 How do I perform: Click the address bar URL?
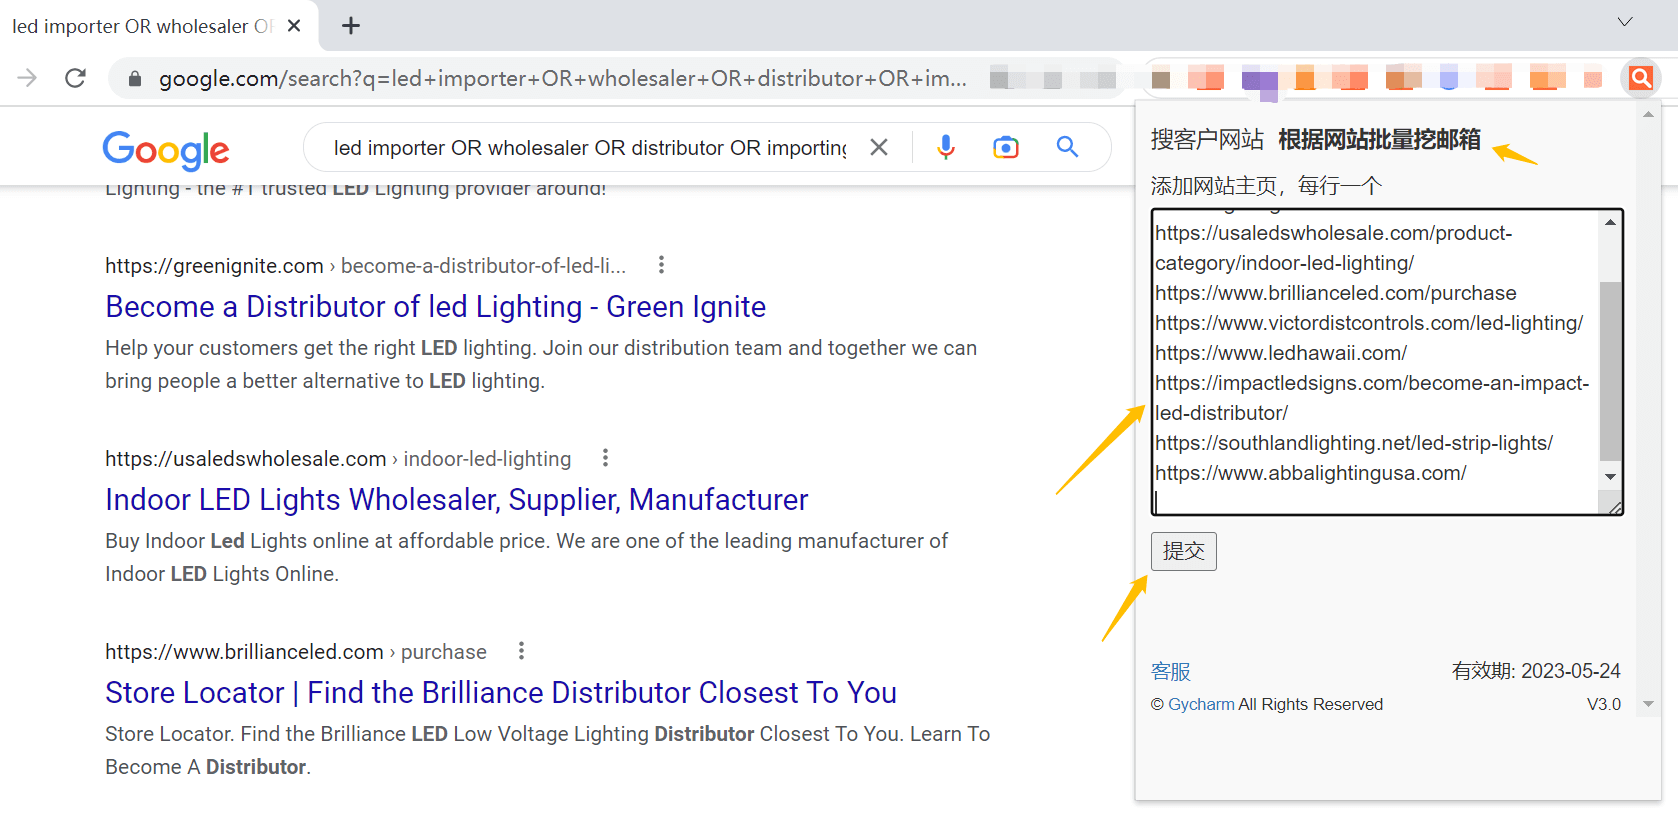point(563,78)
